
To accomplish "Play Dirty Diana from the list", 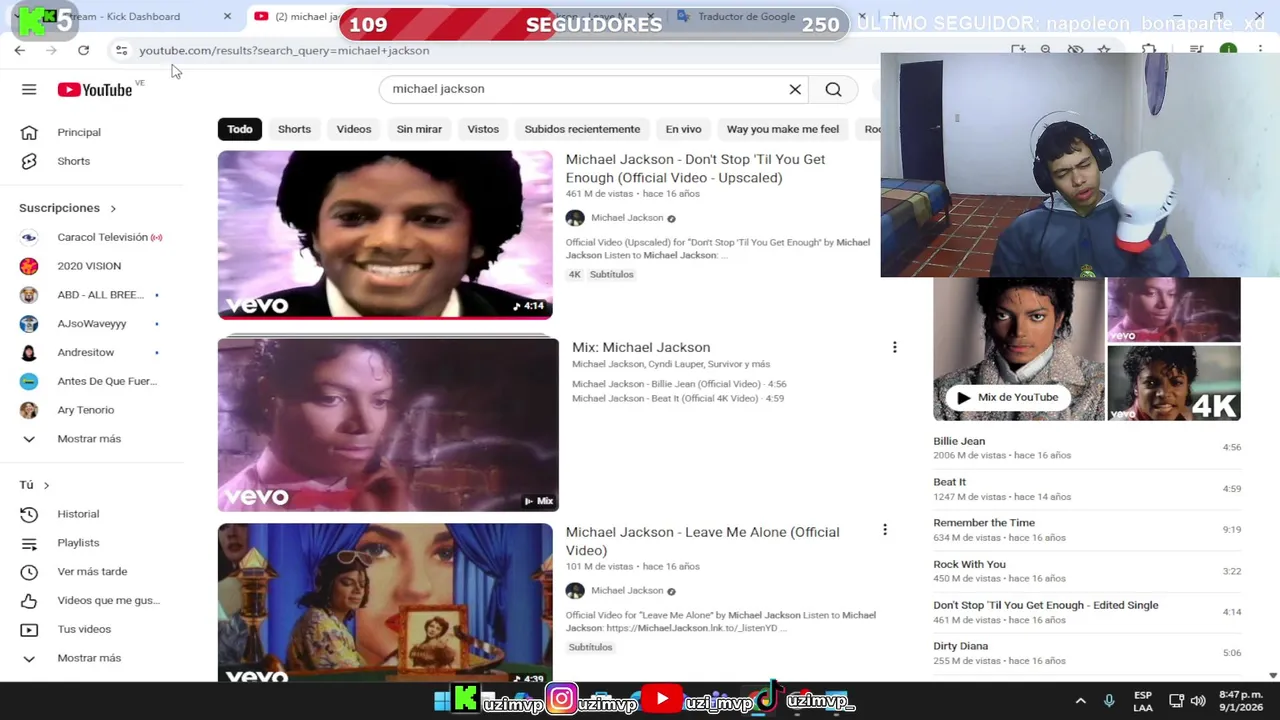I will point(1087,653).
